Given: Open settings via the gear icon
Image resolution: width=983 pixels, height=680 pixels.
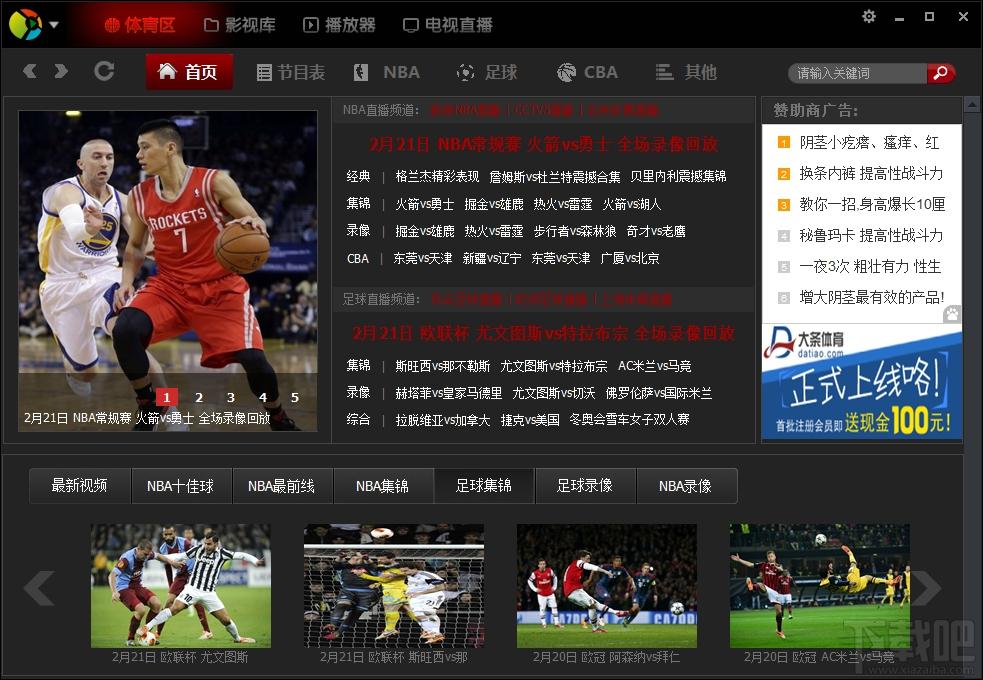Looking at the screenshot, I should (x=868, y=16).
